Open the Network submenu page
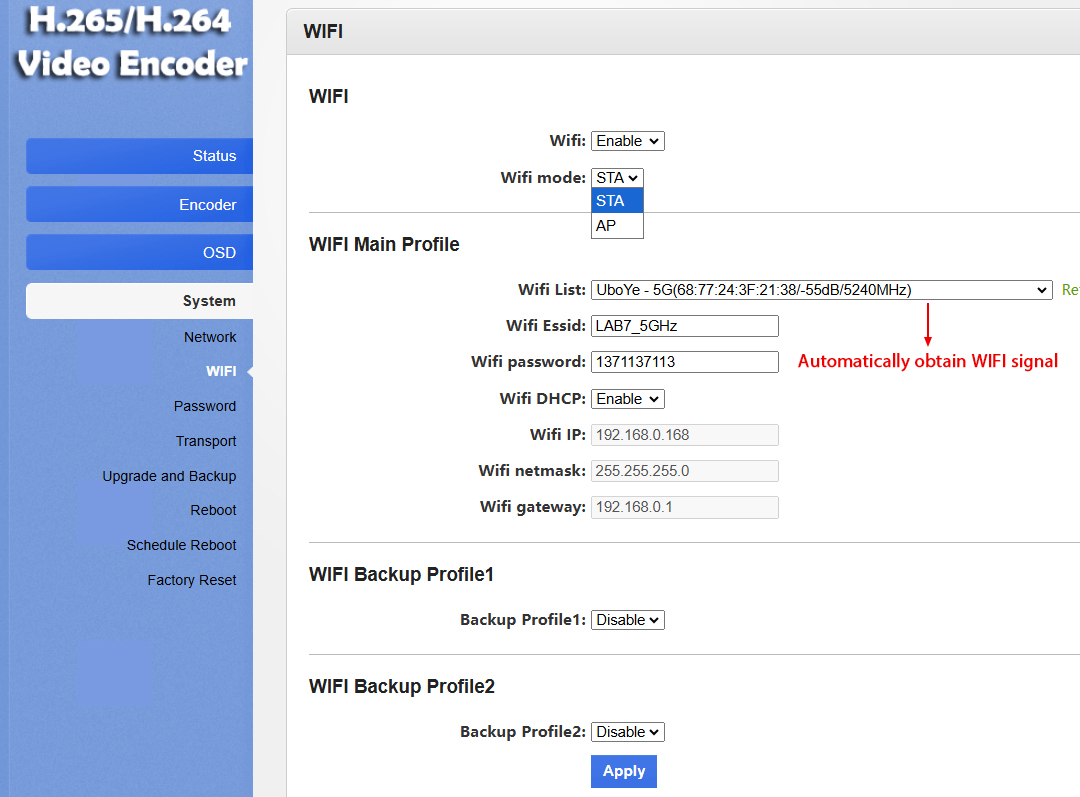The image size is (1080, 797). 209,337
